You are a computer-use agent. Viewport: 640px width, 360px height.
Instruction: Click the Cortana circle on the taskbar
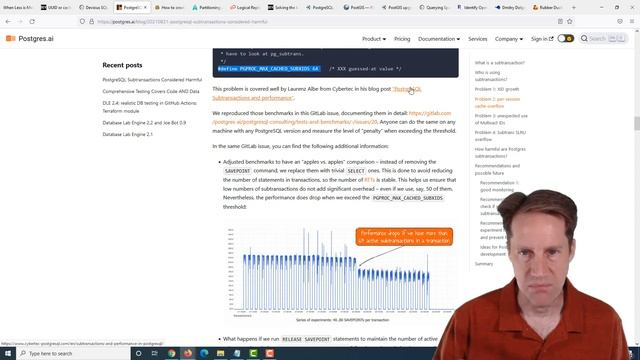(x=138, y=353)
